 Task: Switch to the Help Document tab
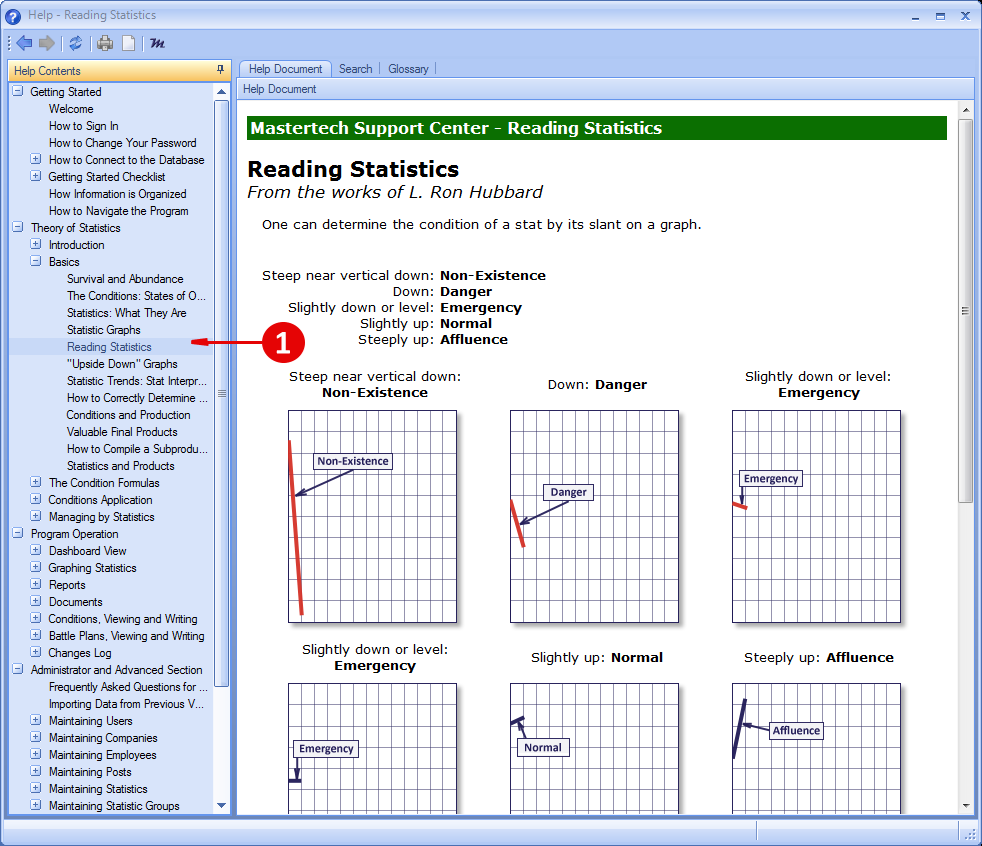pyautogui.click(x=286, y=69)
